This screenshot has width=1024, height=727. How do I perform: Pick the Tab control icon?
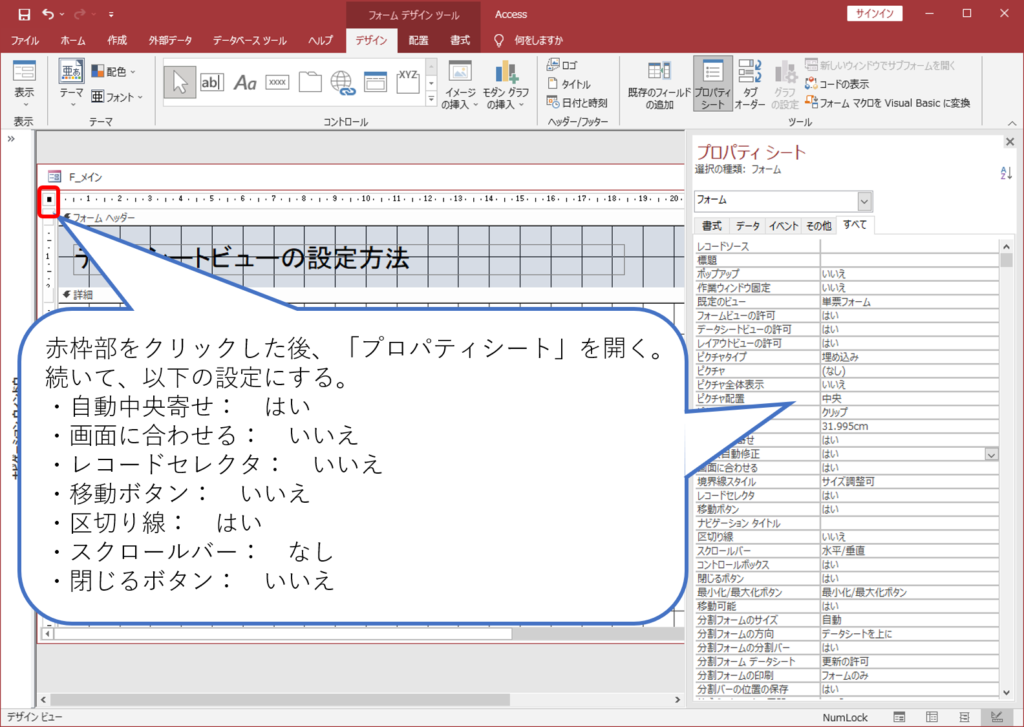310,82
